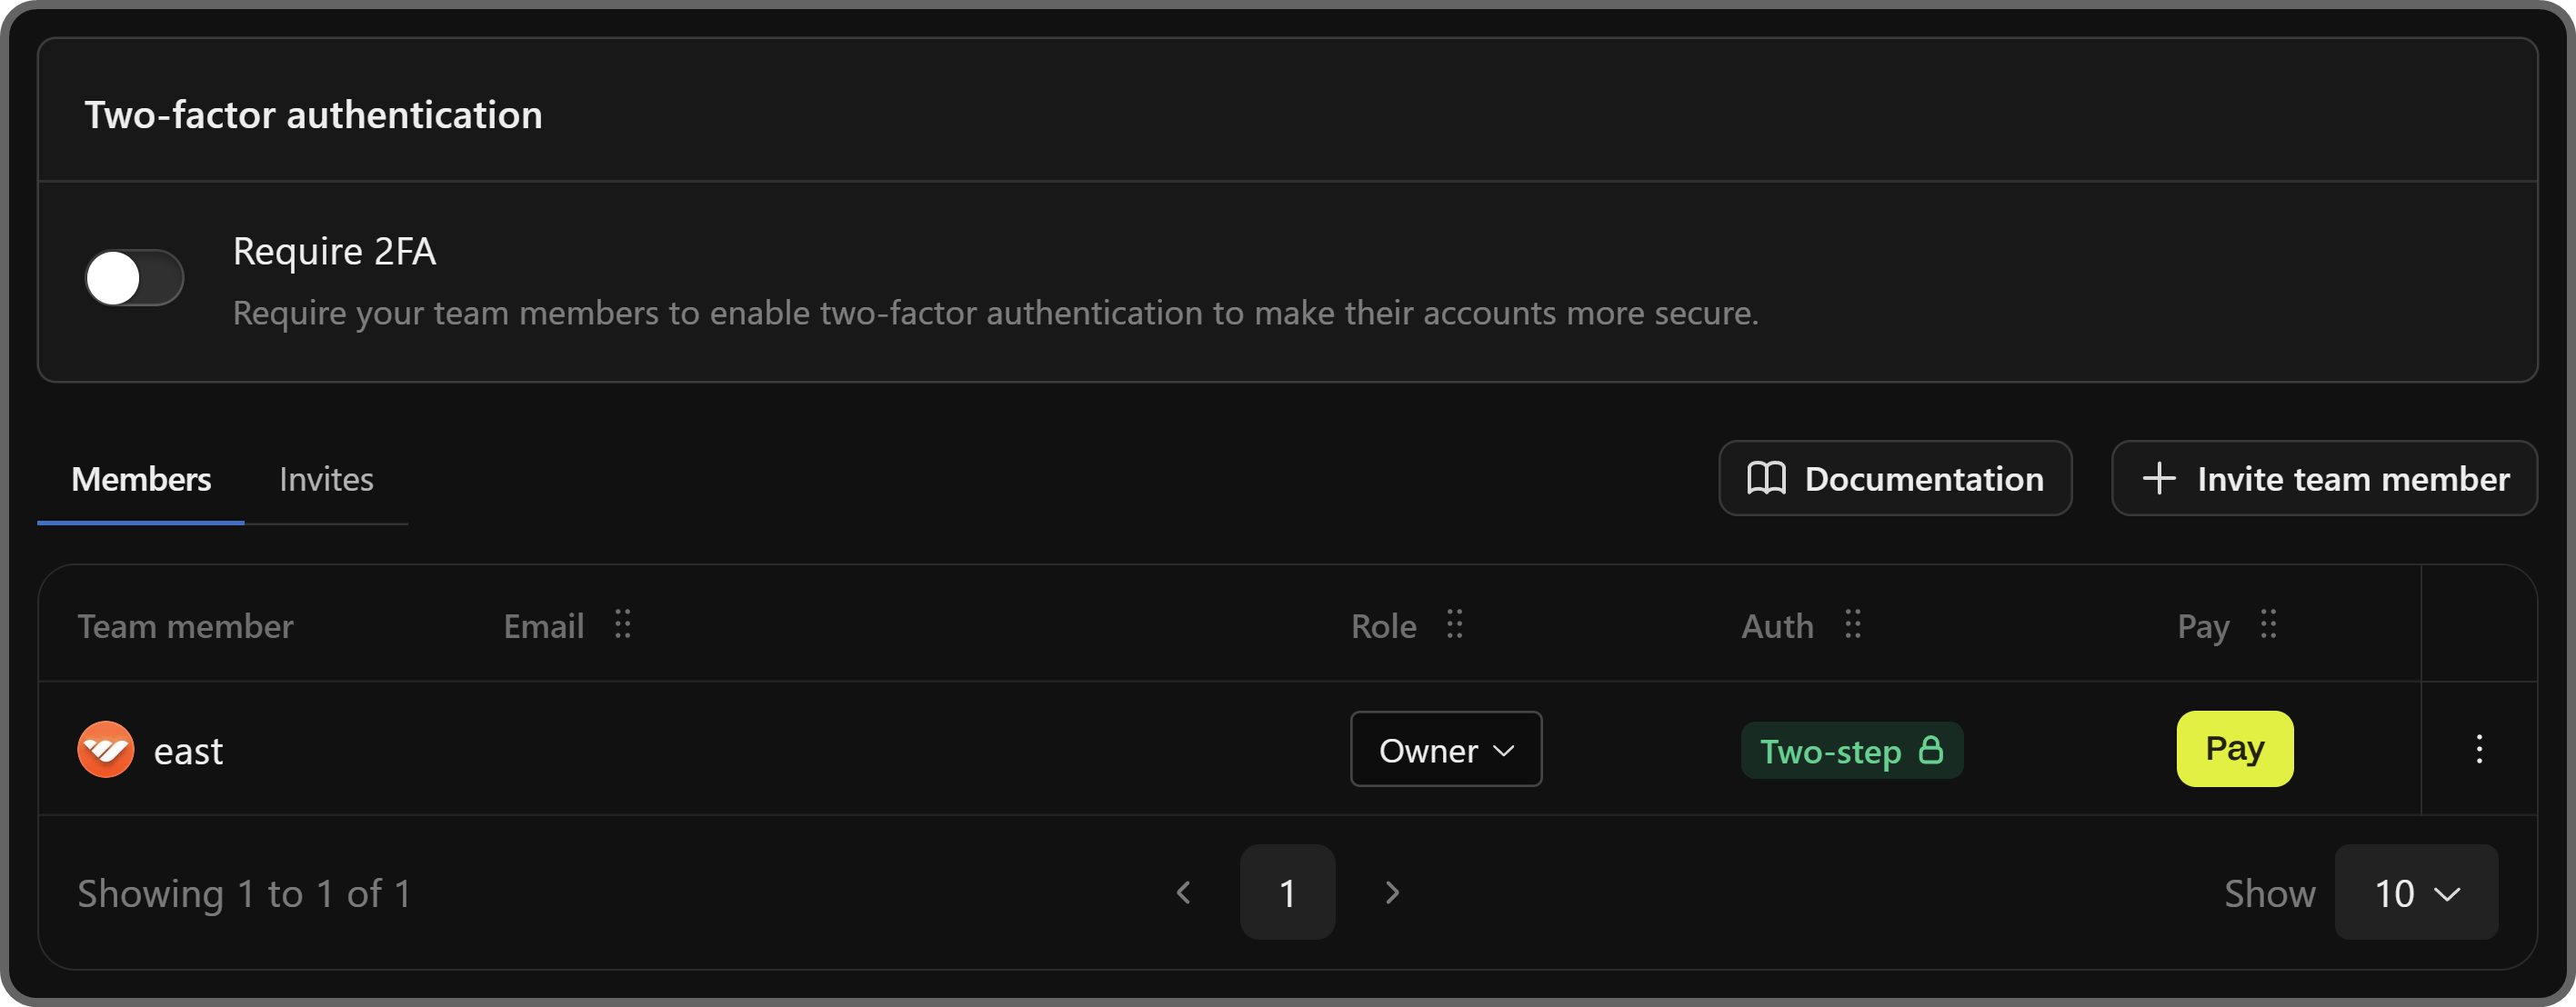Click the book icon on Documentation

[x=1766, y=479]
